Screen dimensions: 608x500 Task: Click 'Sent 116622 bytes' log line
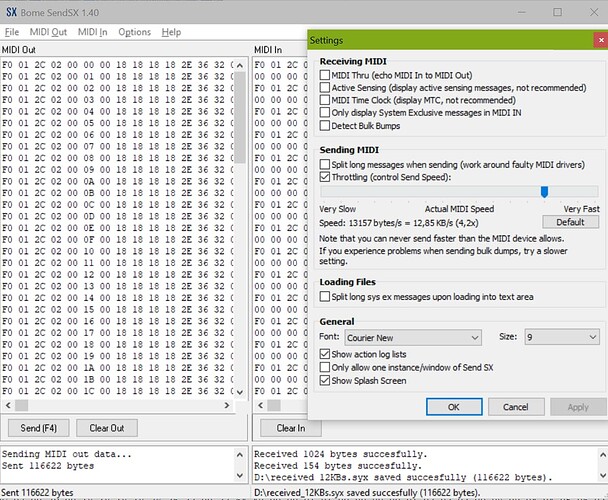(48, 465)
